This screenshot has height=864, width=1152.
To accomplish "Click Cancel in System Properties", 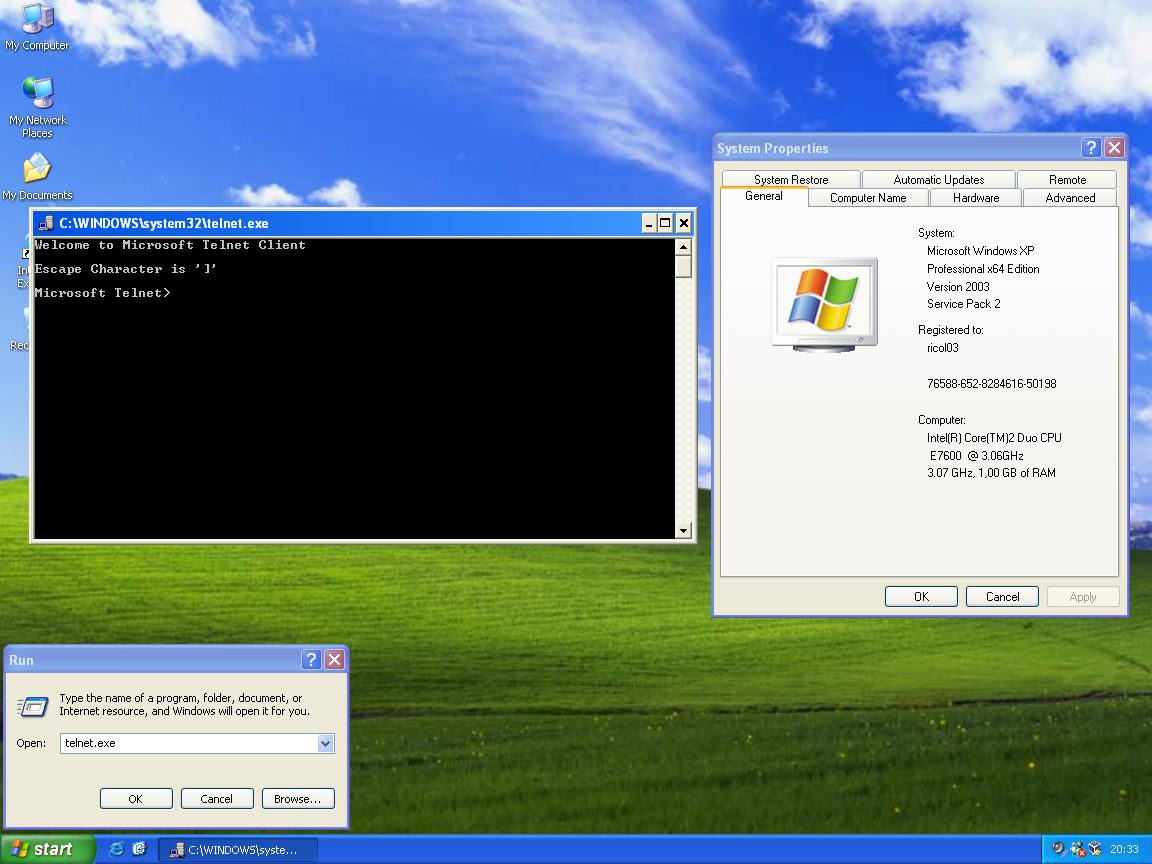I will (x=1002, y=597).
